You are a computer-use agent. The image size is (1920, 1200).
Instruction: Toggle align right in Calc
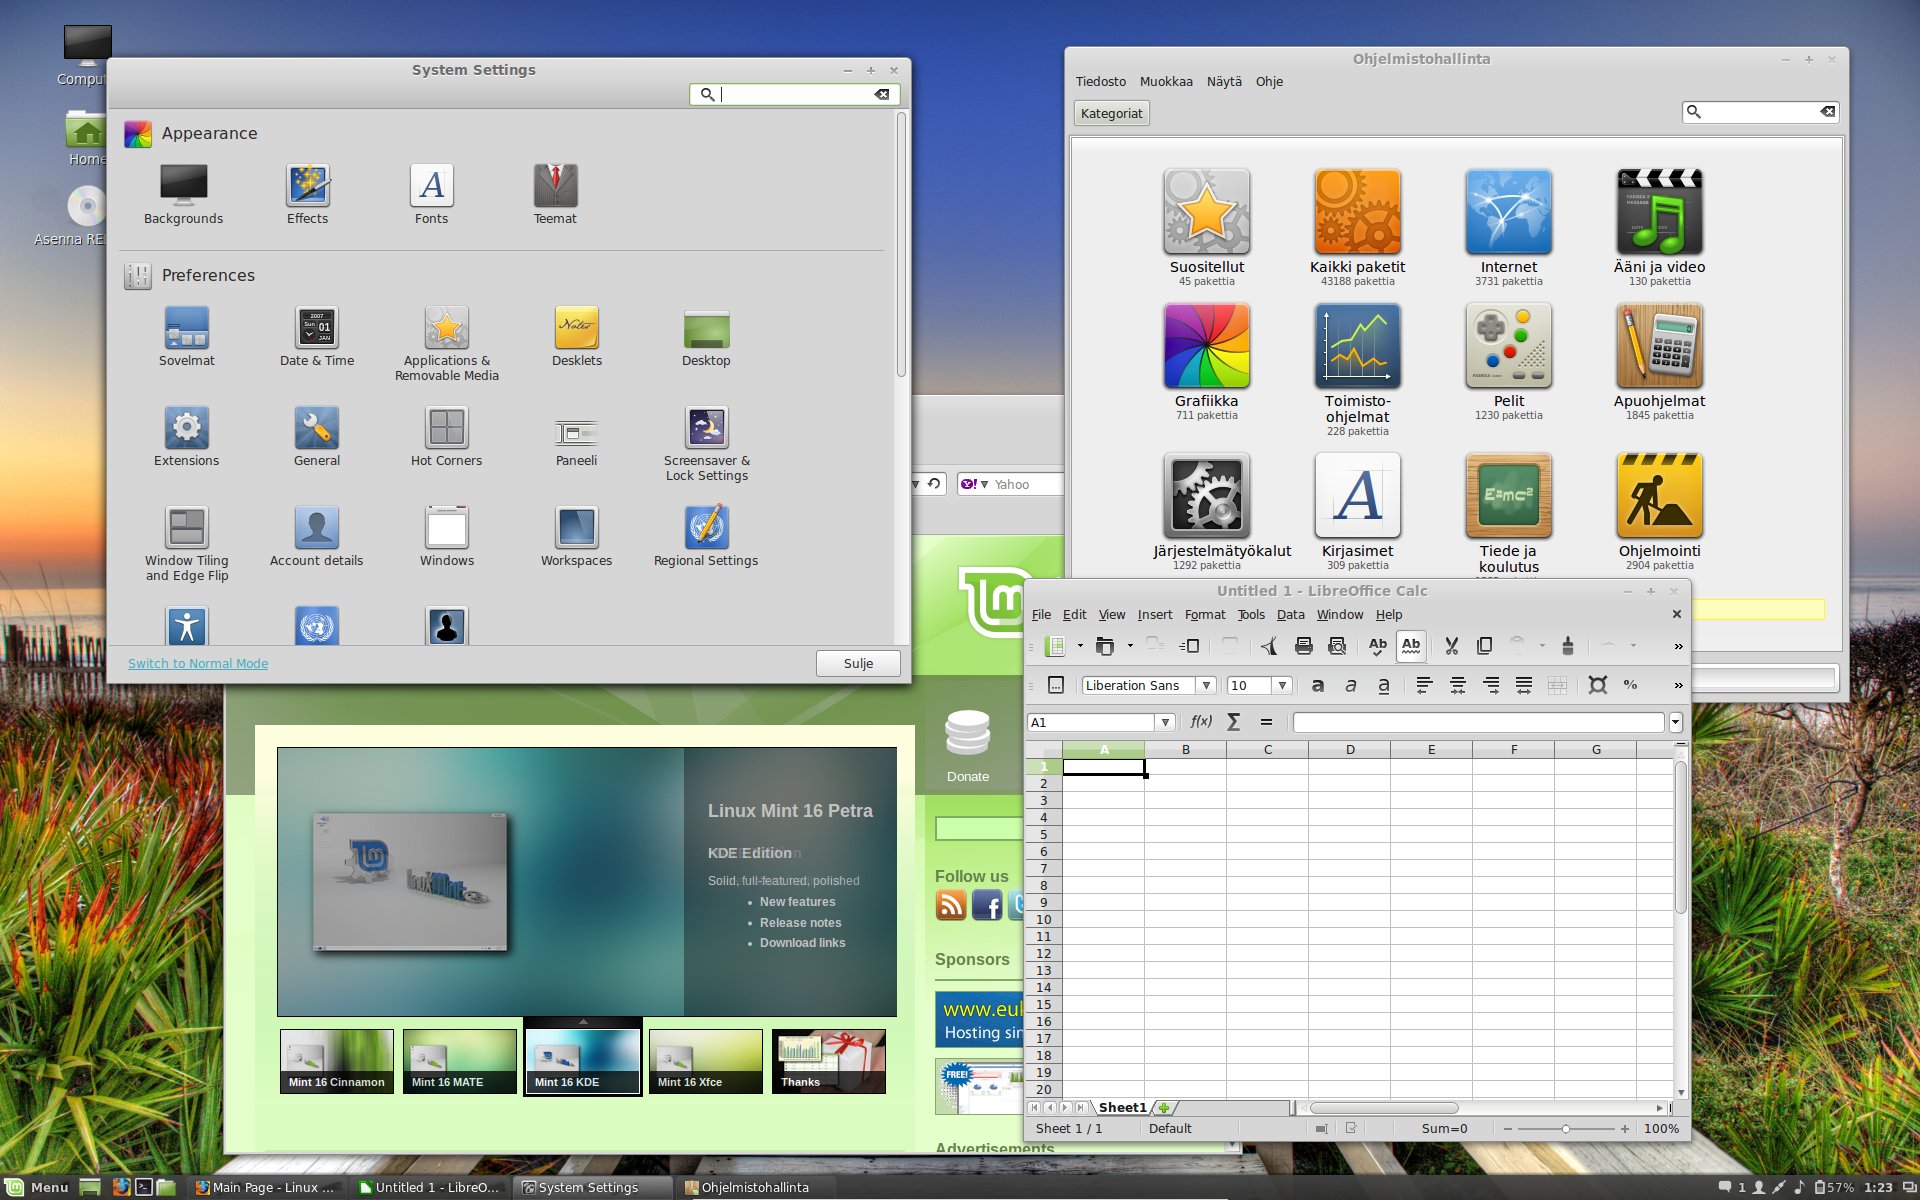[1491, 685]
